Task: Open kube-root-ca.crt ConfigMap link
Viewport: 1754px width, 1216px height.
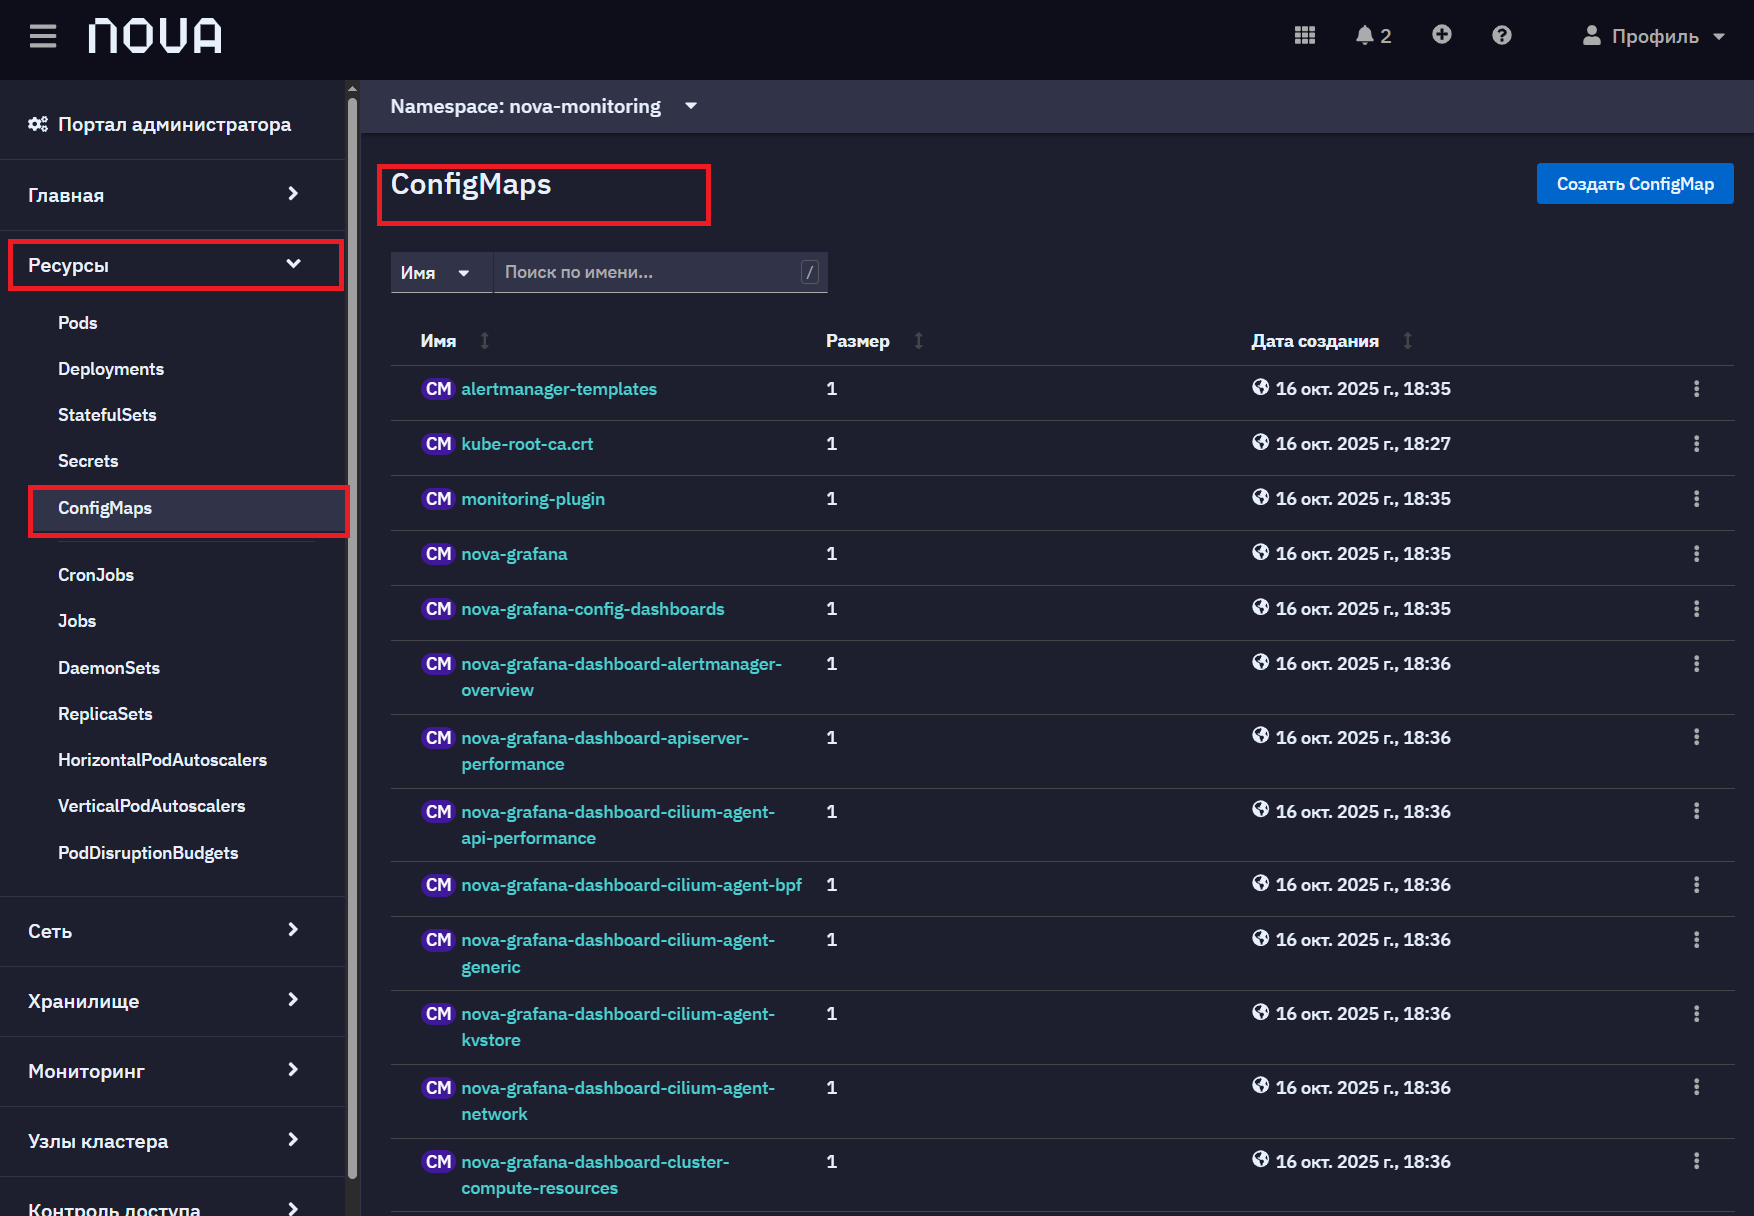Action: coord(527,444)
